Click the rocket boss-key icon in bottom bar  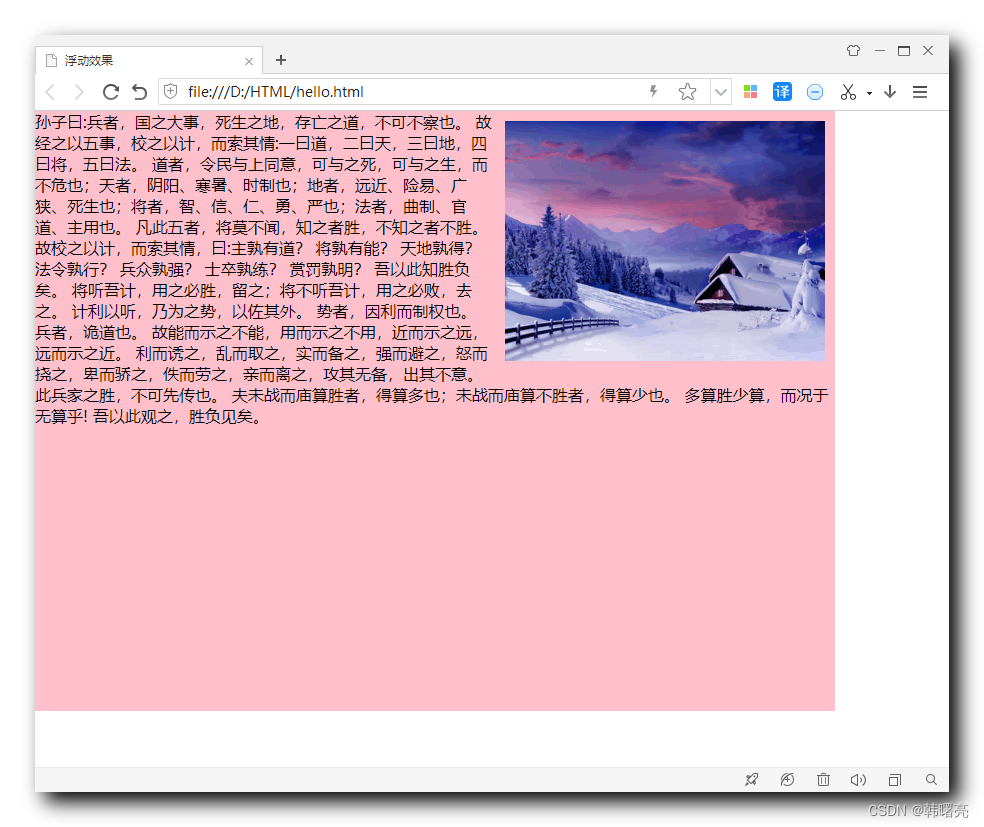[x=751, y=779]
